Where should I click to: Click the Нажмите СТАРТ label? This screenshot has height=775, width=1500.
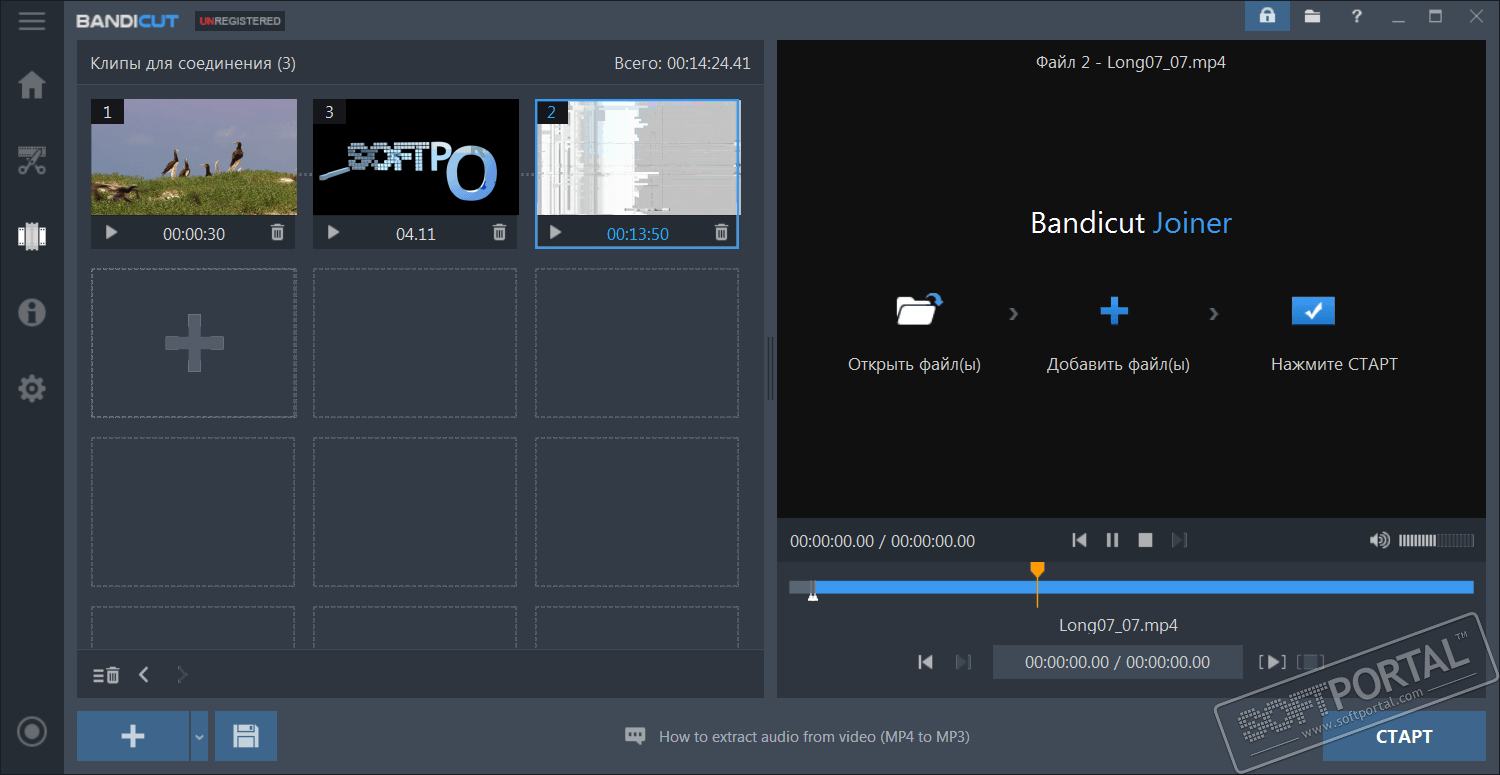pyautogui.click(x=1334, y=364)
